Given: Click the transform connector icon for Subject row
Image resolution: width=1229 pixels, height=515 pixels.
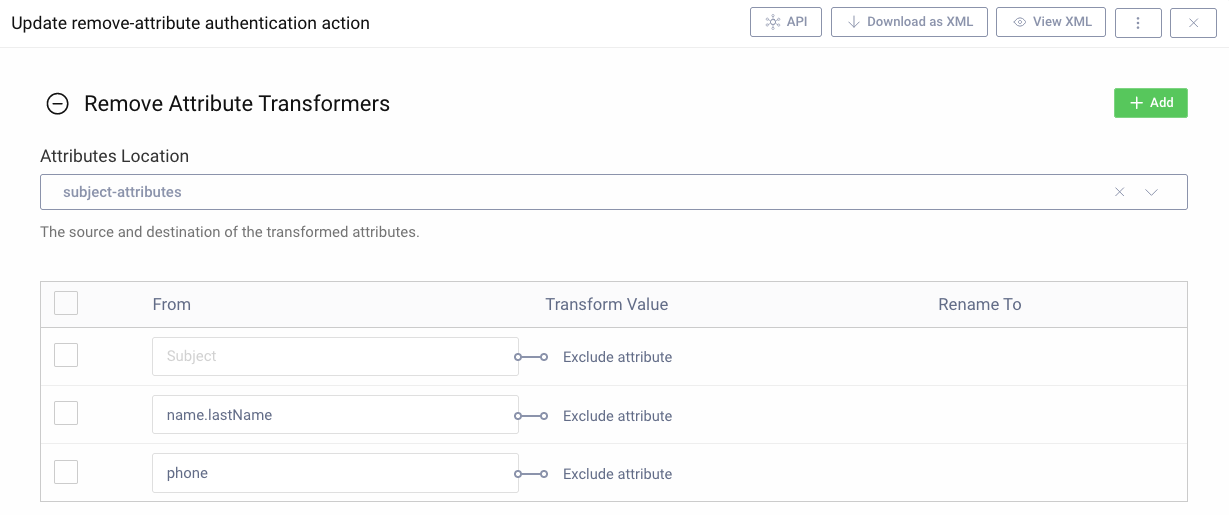Looking at the screenshot, I should pos(531,357).
